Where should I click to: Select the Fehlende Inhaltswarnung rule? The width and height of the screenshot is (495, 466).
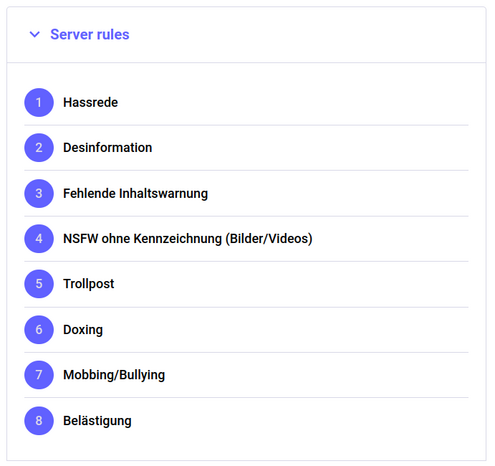(x=135, y=193)
